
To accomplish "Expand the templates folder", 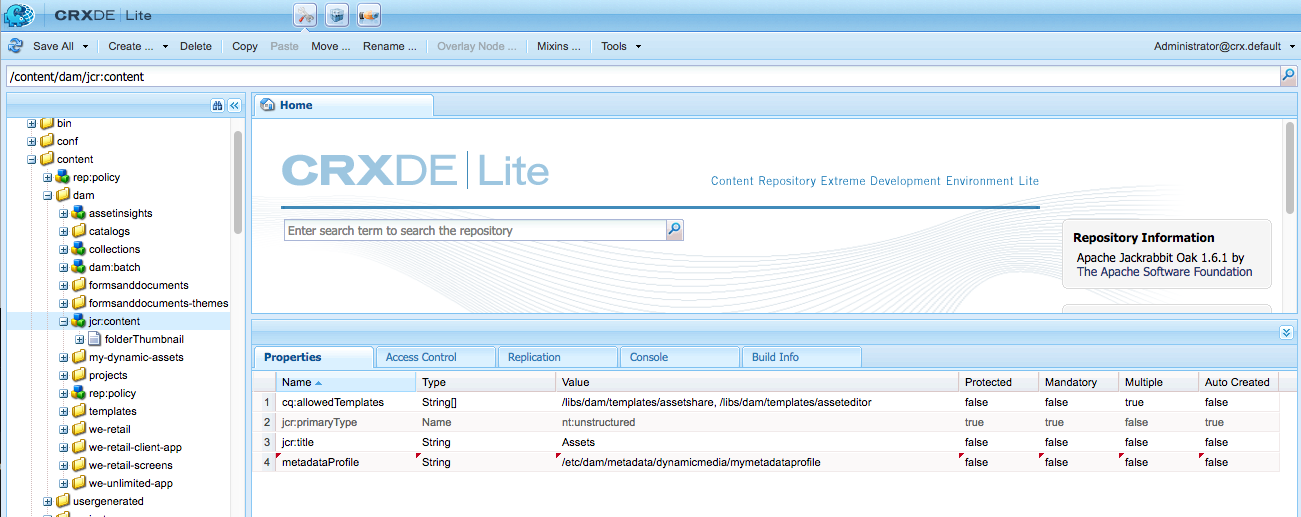I will coord(64,411).
